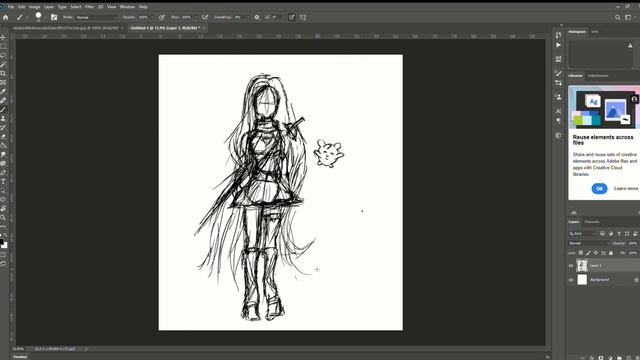Select the Move tool in toolbar
Image resolution: width=640 pixels, height=360 pixels.
tap(3, 38)
